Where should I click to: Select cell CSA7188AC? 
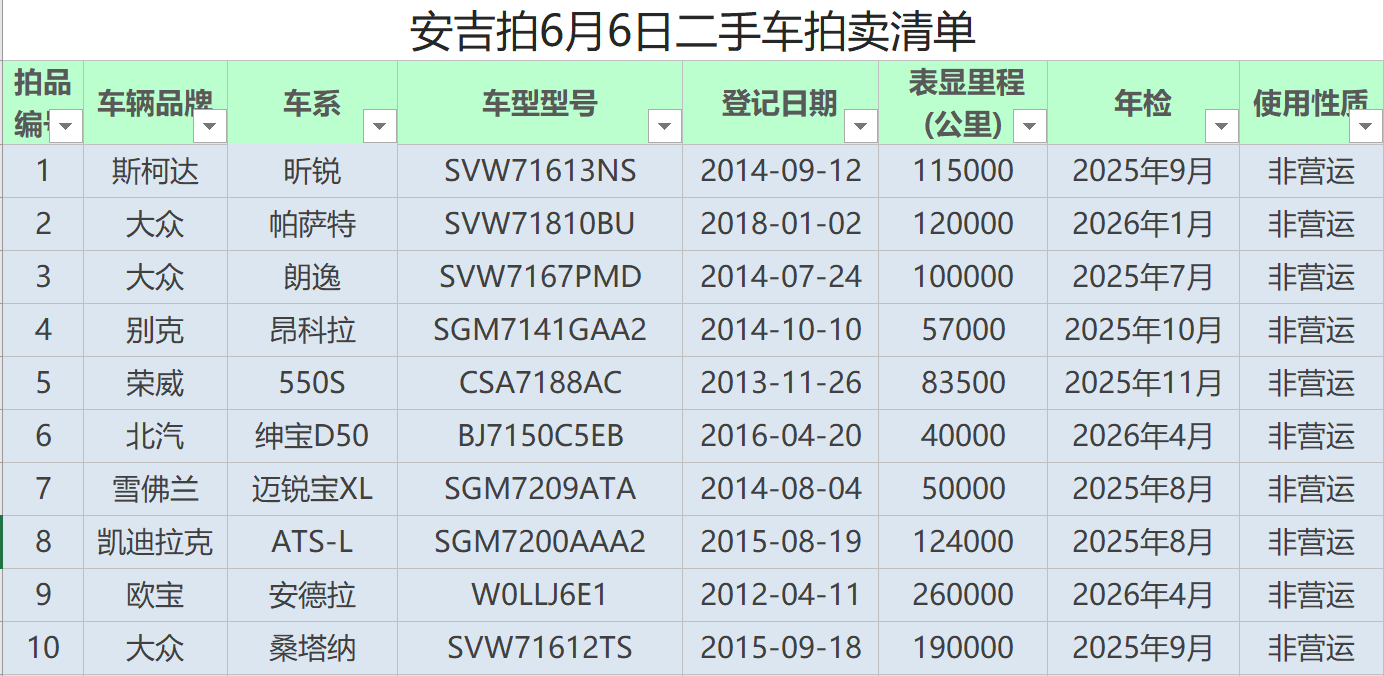[540, 383]
